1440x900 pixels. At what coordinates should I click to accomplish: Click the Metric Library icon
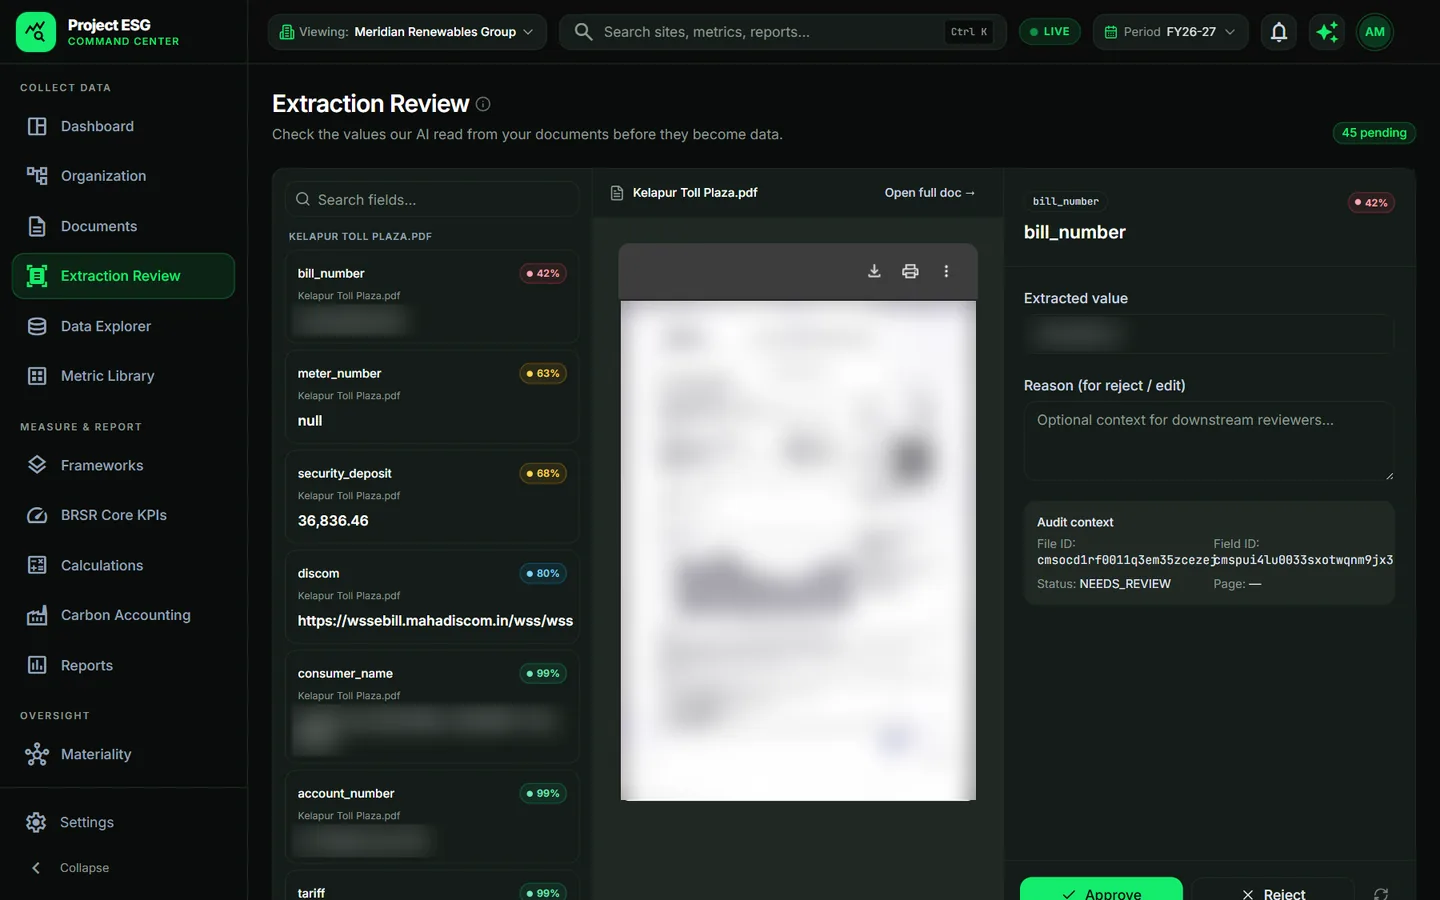point(37,376)
